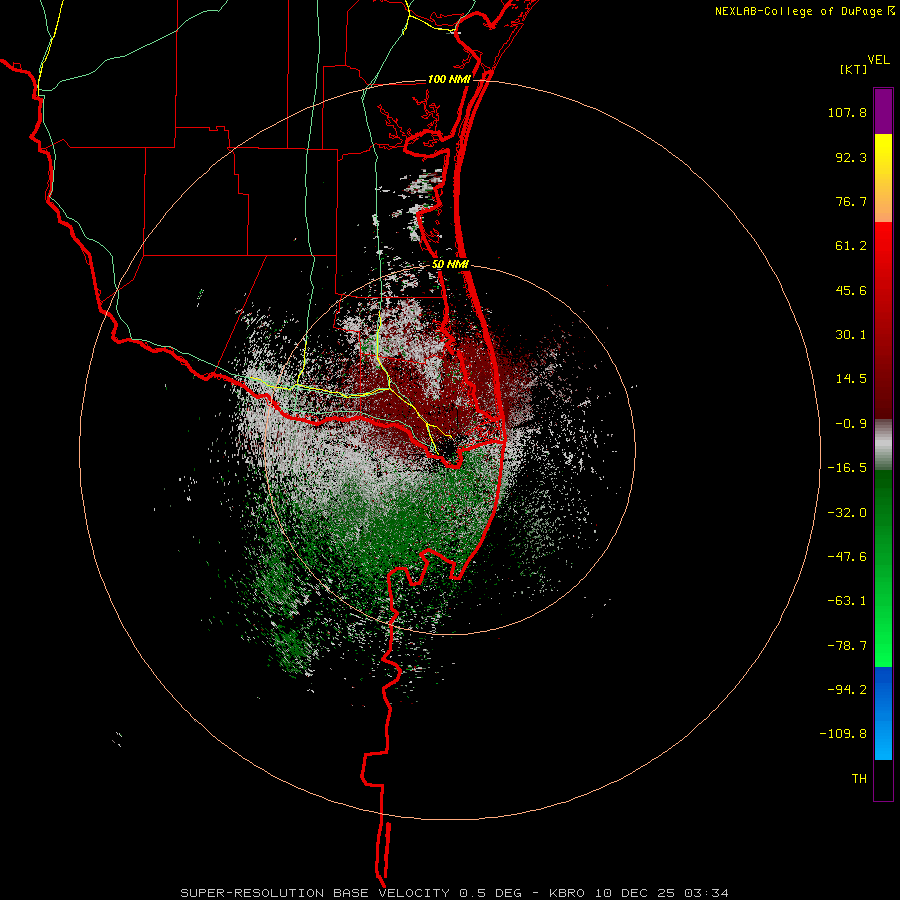Image resolution: width=900 pixels, height=900 pixels.
Task: Click the -16.5 velocity scale value
Action: pos(847,468)
